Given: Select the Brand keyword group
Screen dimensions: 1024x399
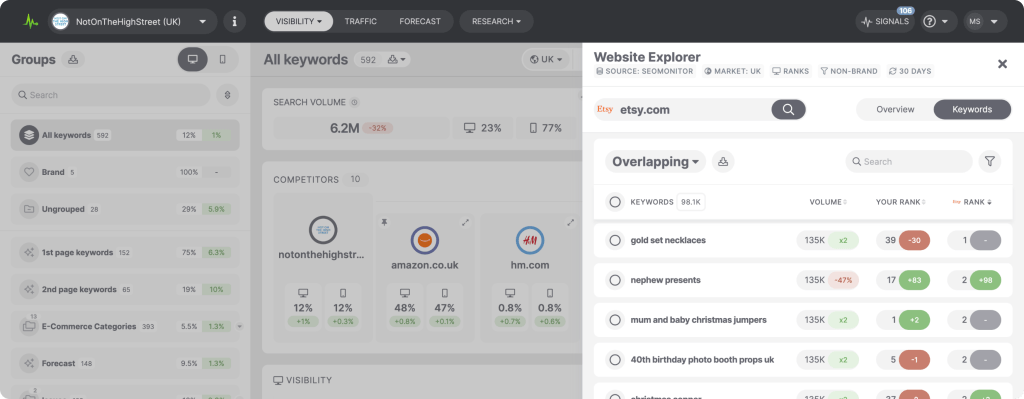Looking at the screenshot, I should tap(125, 172).
